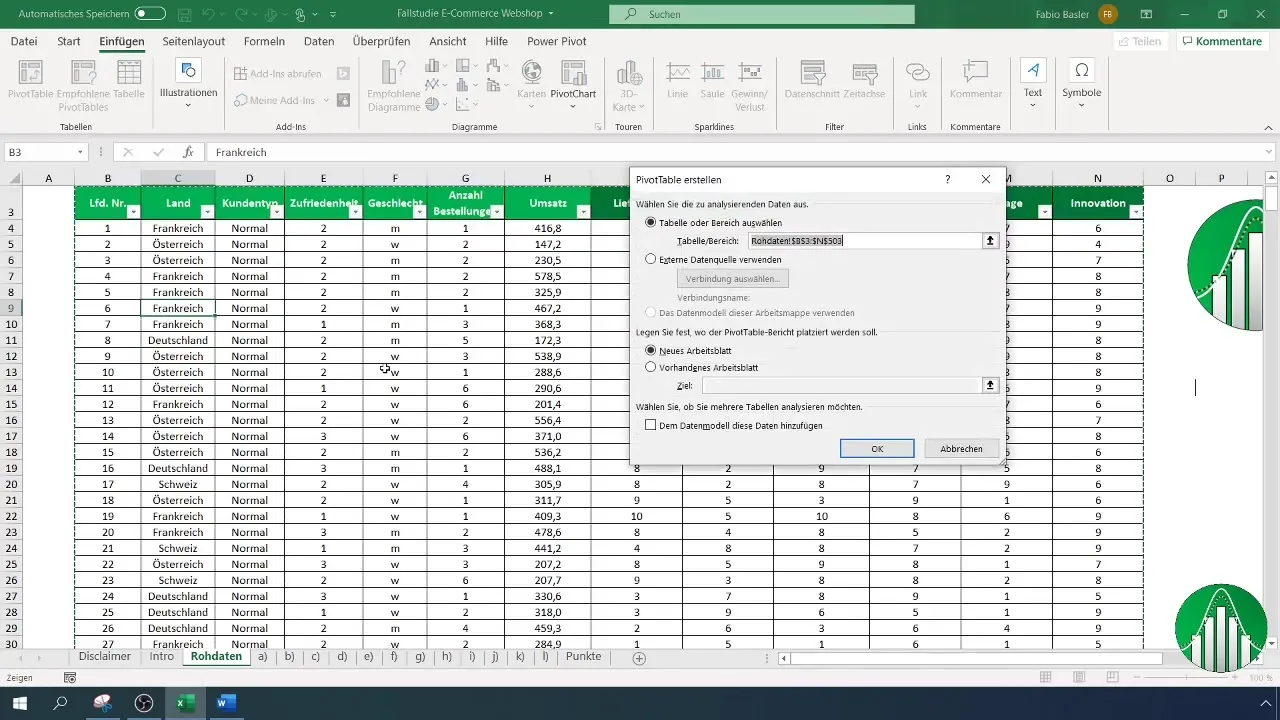Click range selector next to Tabelle/Bereich
Screen dimensions: 1280x720
pos(991,241)
